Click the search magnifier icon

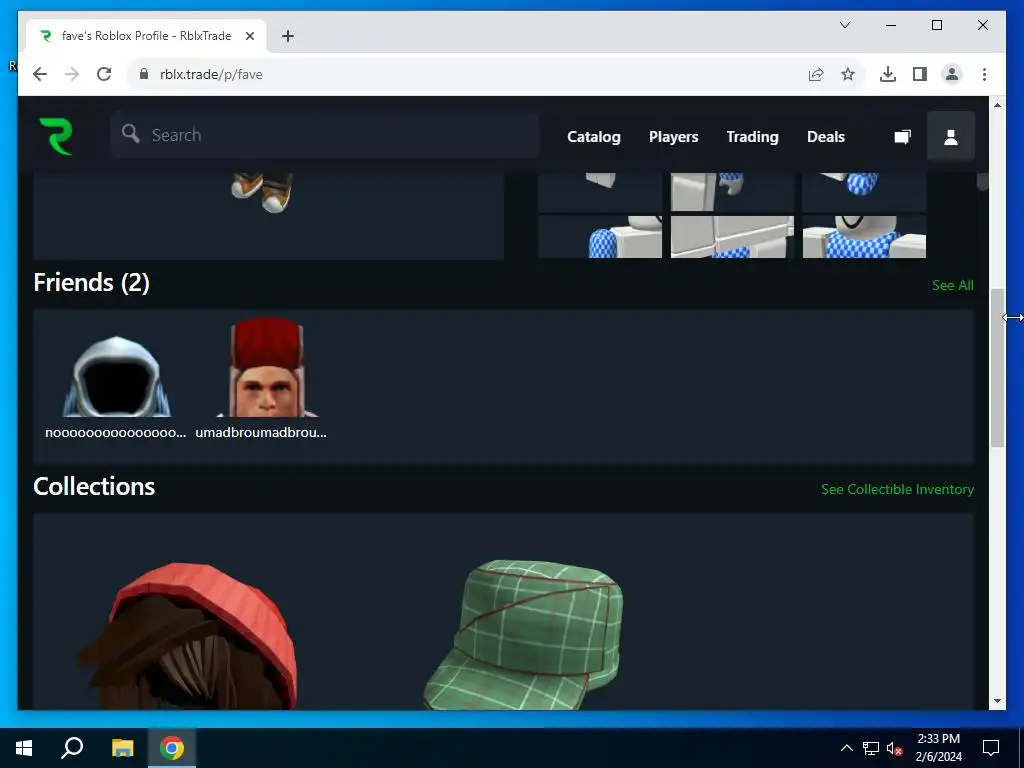coord(131,134)
